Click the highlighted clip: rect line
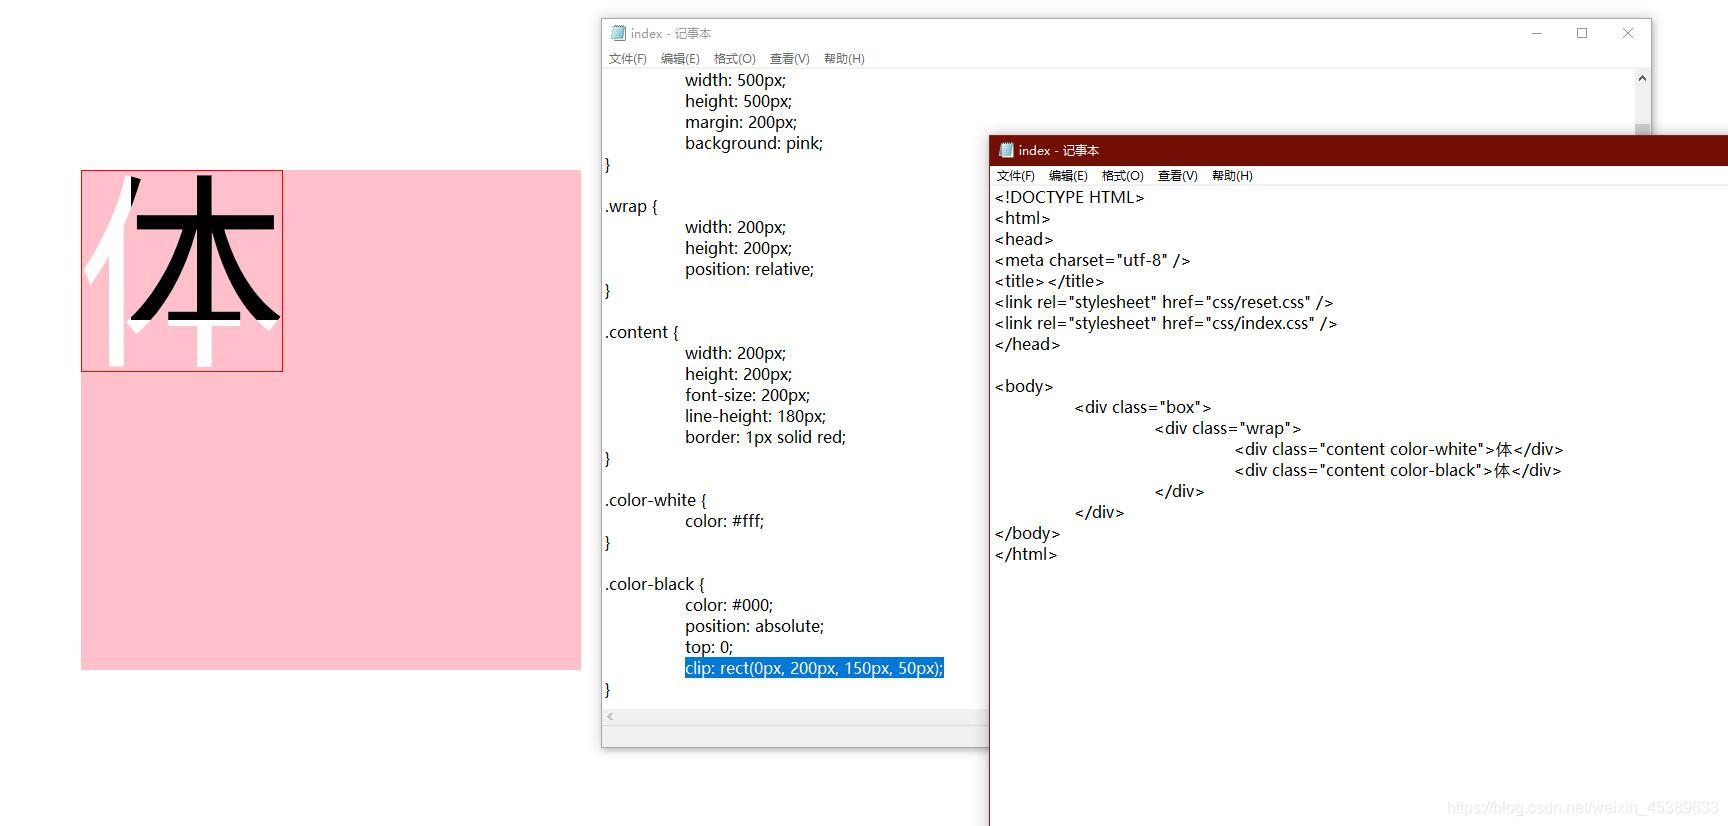The height and width of the screenshot is (826, 1728). tap(814, 668)
